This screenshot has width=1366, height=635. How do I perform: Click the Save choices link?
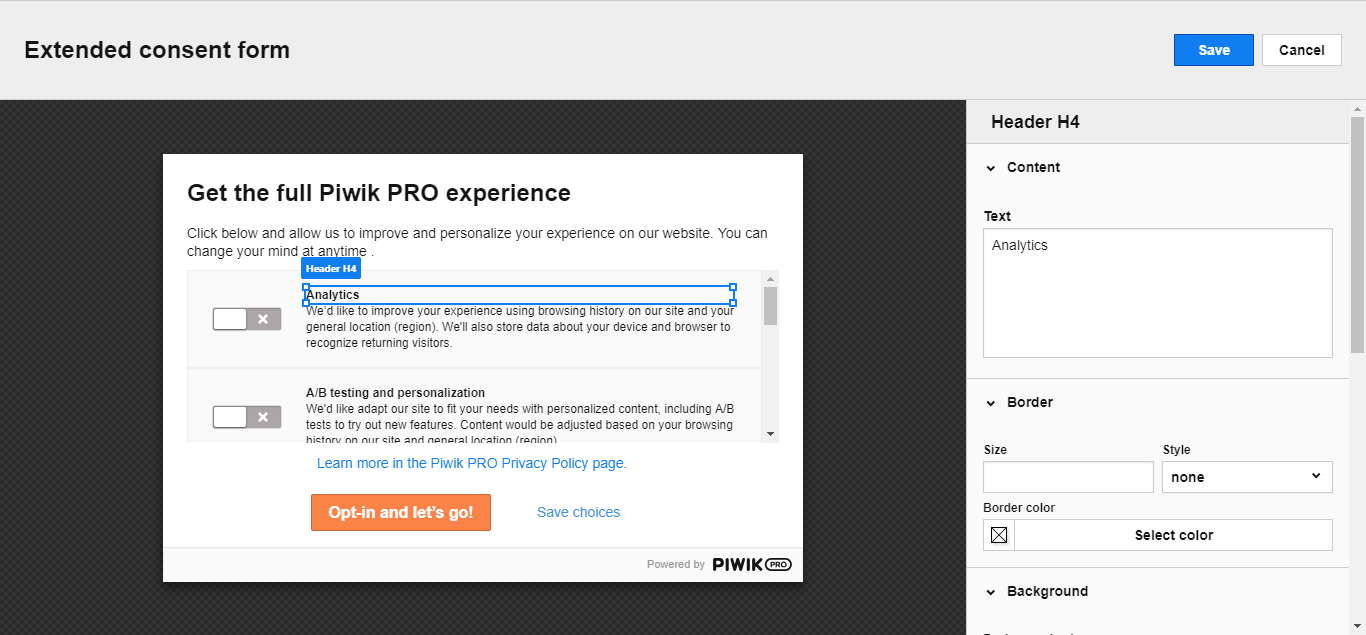pos(578,512)
